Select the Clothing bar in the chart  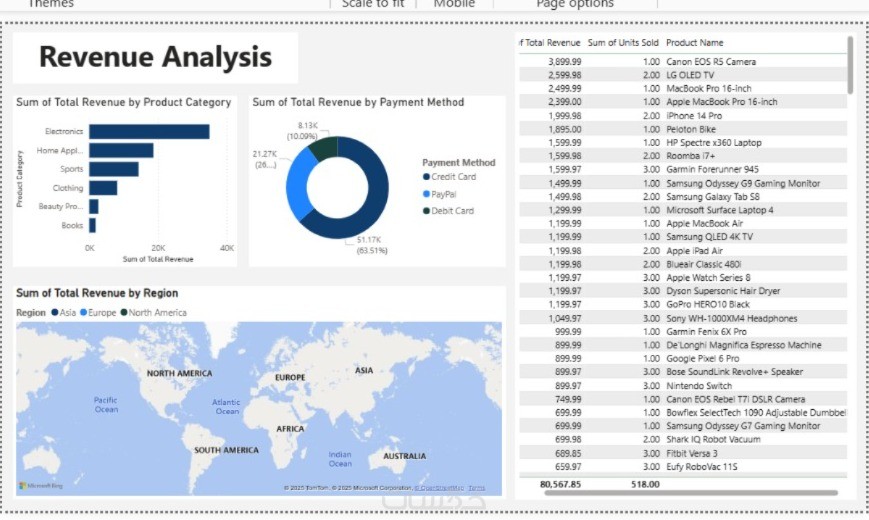103,188
